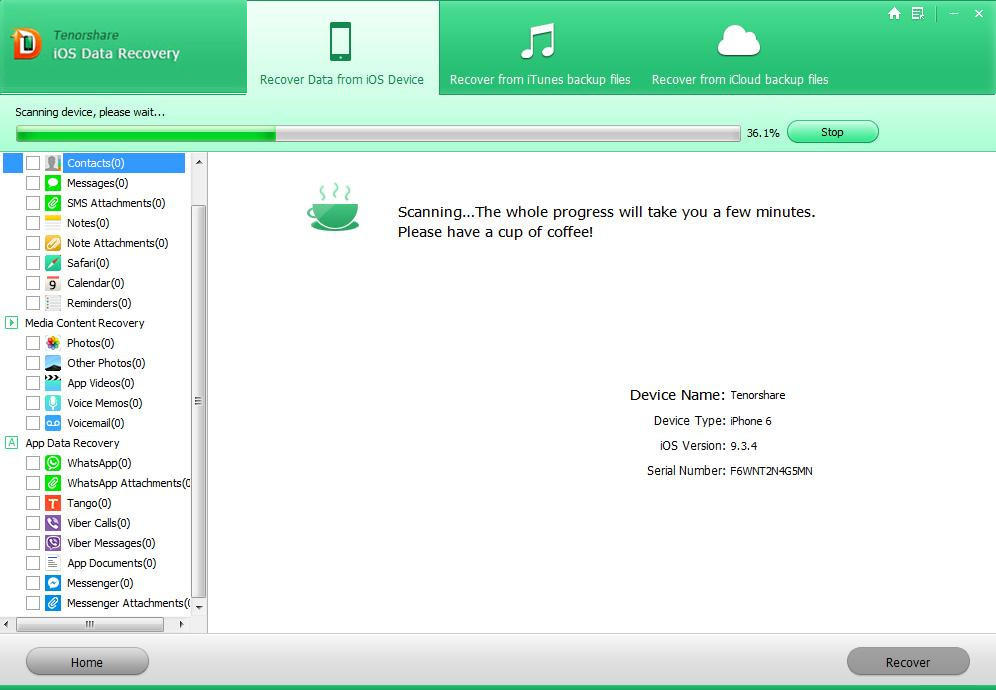This screenshot has width=996, height=690.
Task: Select Voicemail(0) in the list
Action: (x=95, y=423)
